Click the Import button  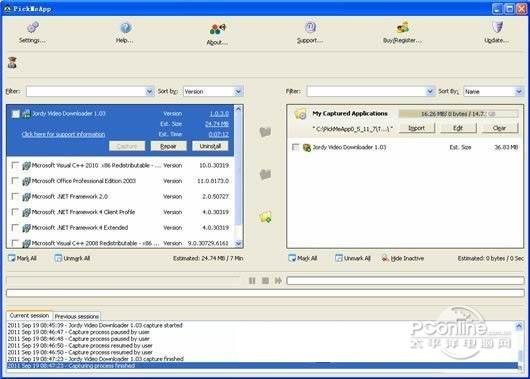(x=416, y=128)
